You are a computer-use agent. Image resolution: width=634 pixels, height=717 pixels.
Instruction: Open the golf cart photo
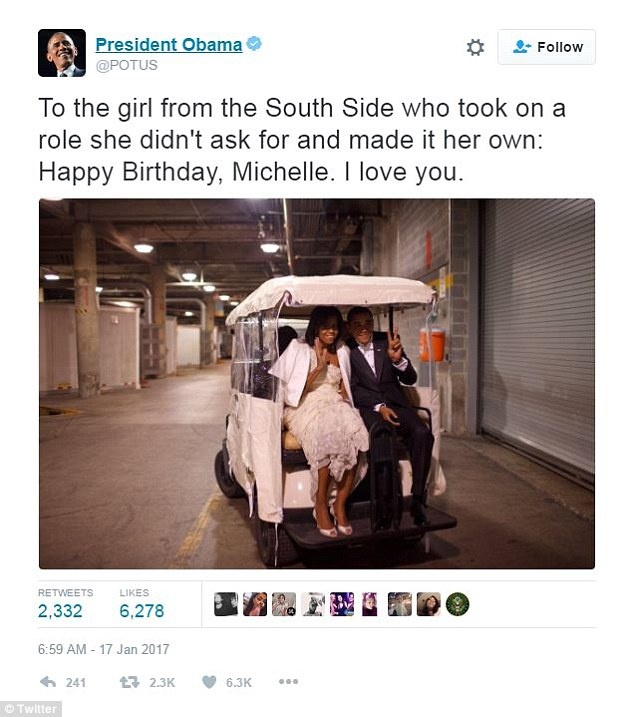317,383
